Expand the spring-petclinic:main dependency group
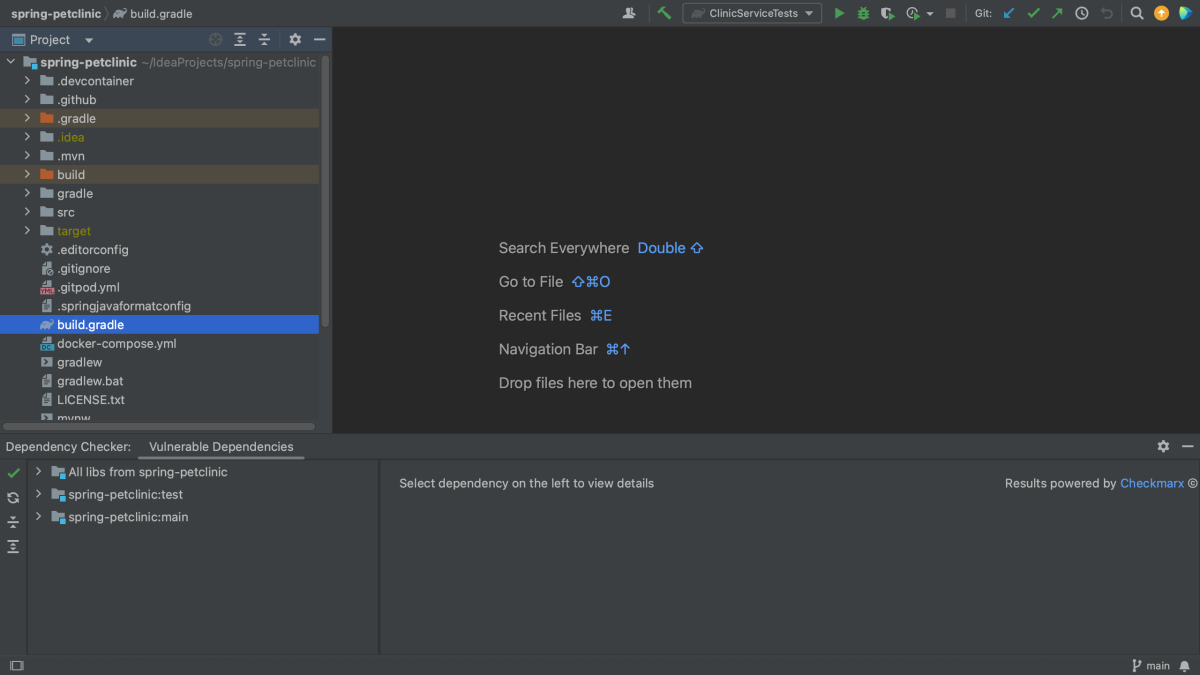 point(38,516)
